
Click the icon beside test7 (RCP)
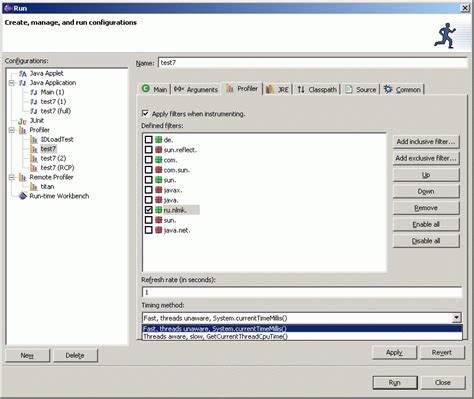coord(34,168)
